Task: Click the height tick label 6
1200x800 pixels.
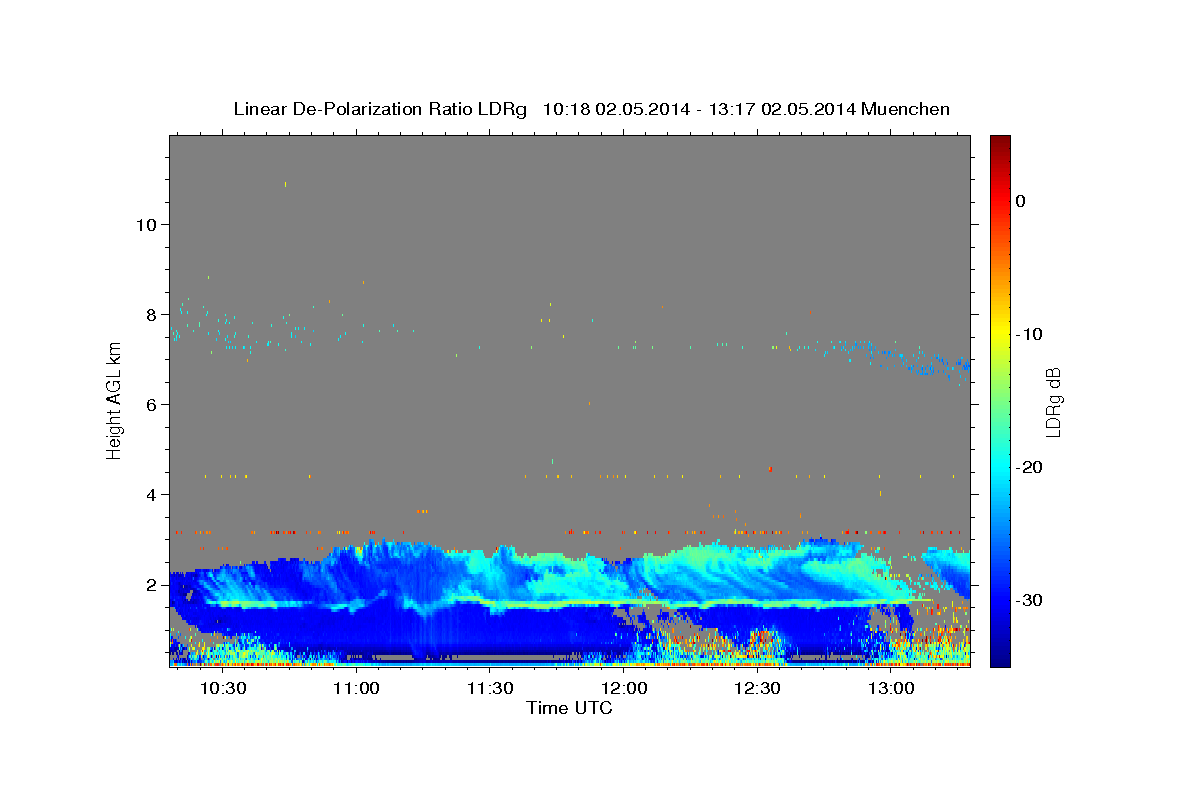Action: [x=153, y=405]
